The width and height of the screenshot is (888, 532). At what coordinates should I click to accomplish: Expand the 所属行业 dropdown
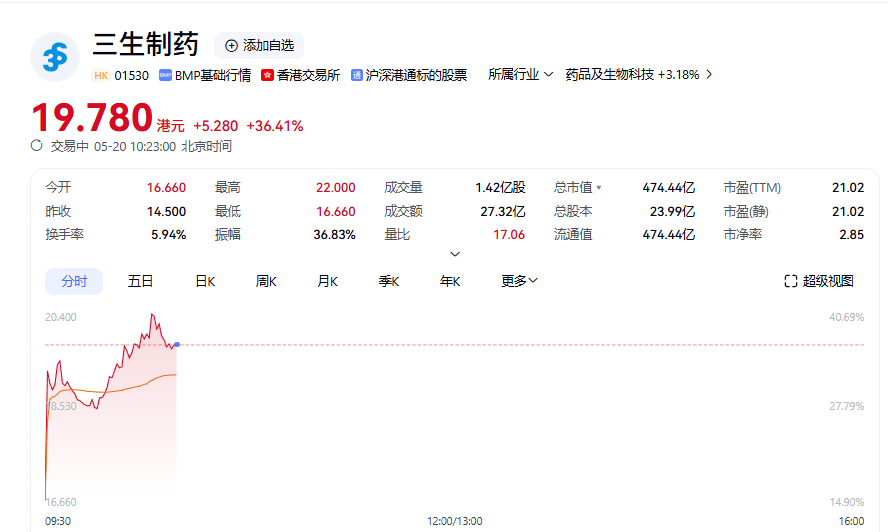tap(520, 74)
